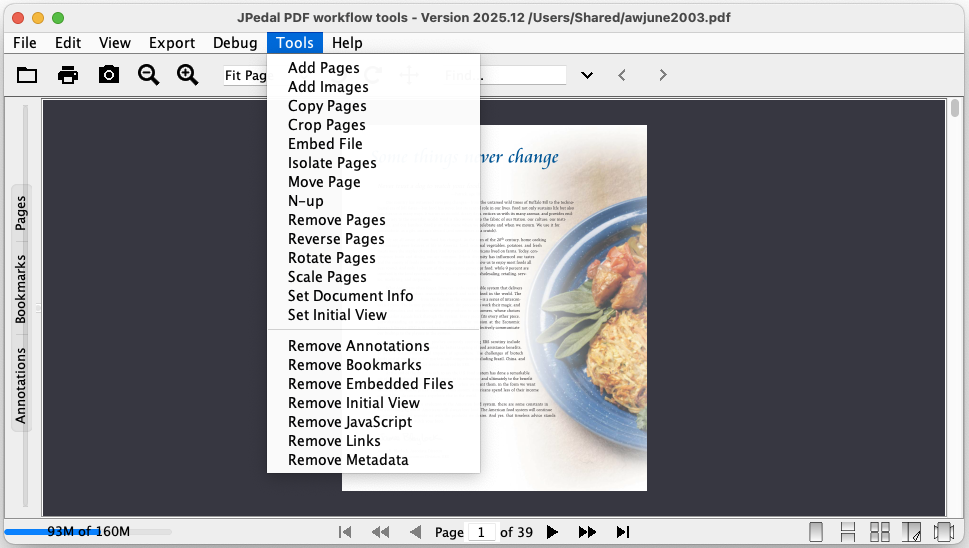The height and width of the screenshot is (548, 969).
Task: Choose Embed File menu entry
Action: pos(373,144)
